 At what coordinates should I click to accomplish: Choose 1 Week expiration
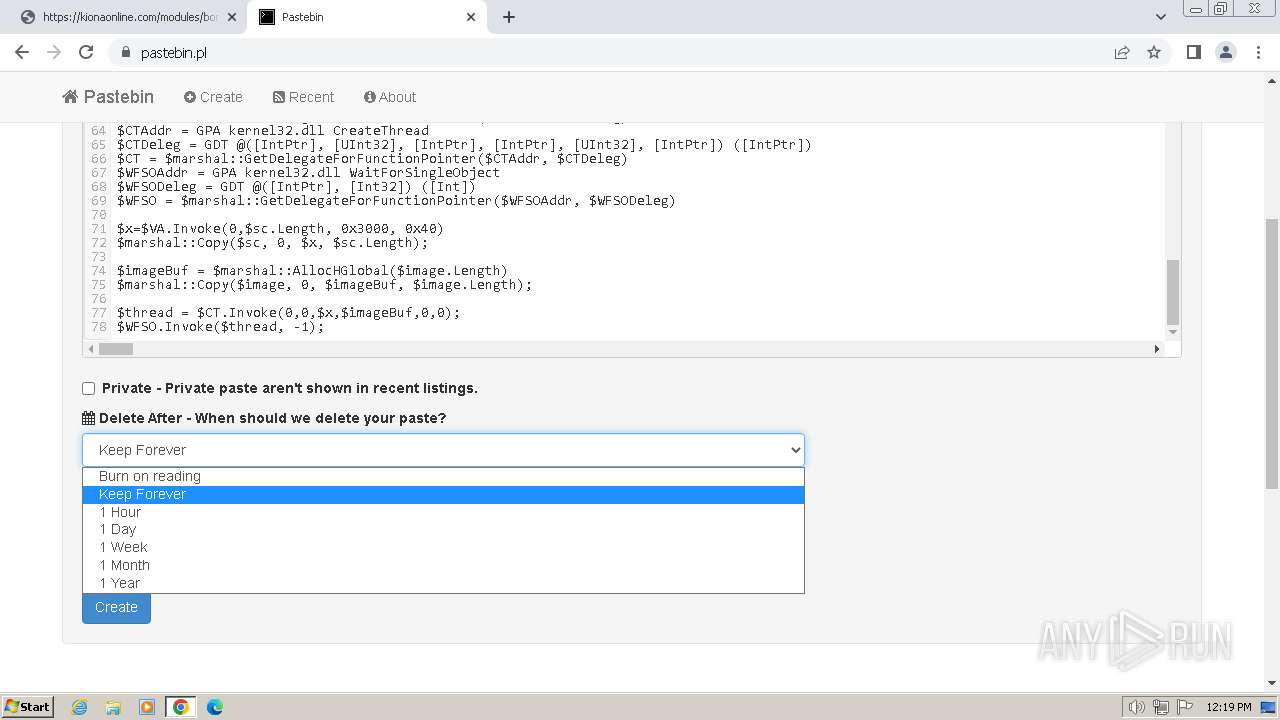pyautogui.click(x=443, y=547)
